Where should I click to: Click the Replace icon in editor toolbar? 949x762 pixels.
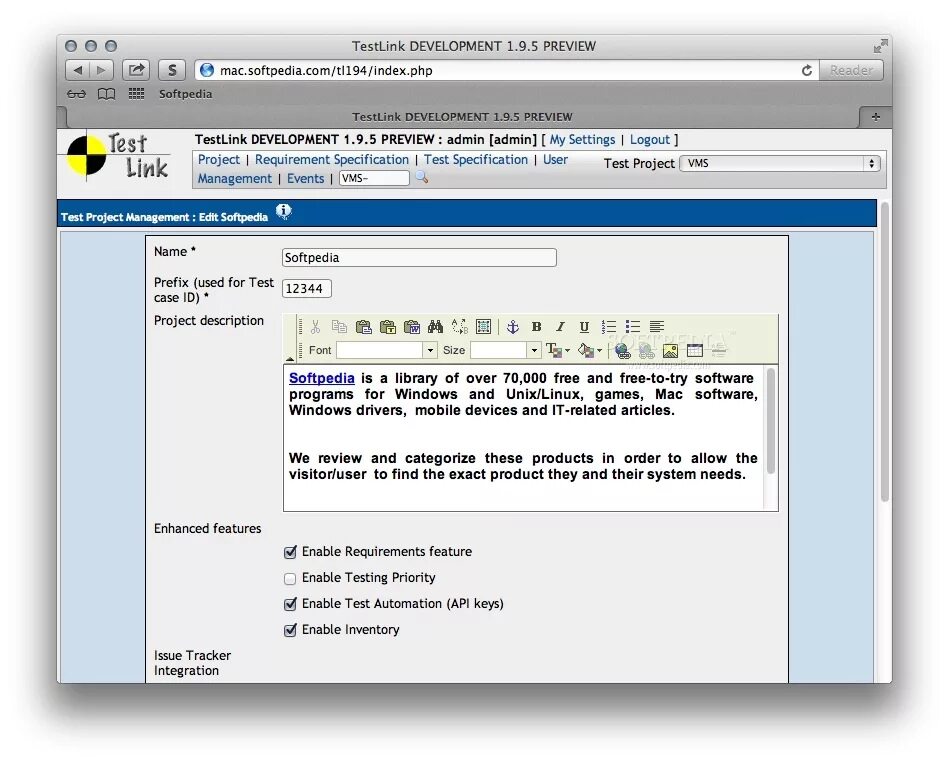[459, 327]
